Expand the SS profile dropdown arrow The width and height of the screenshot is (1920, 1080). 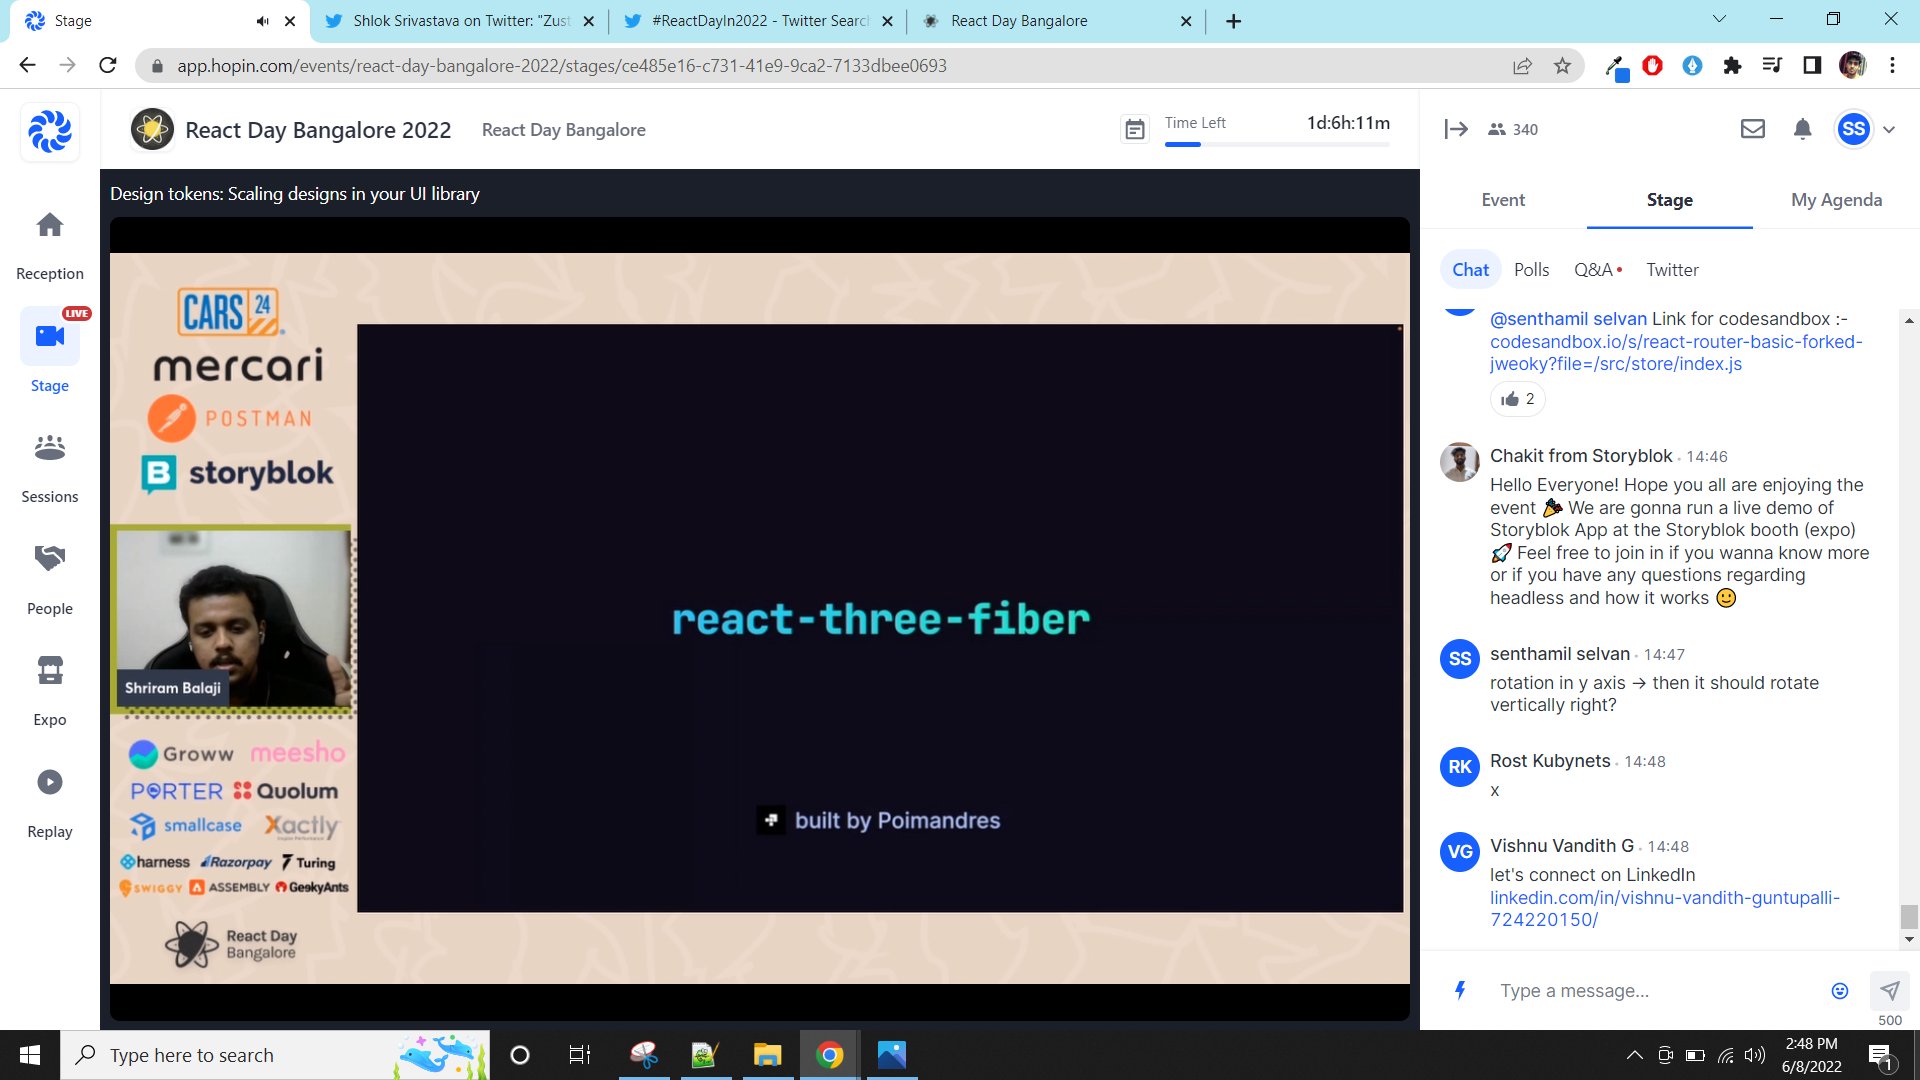pos(1889,129)
